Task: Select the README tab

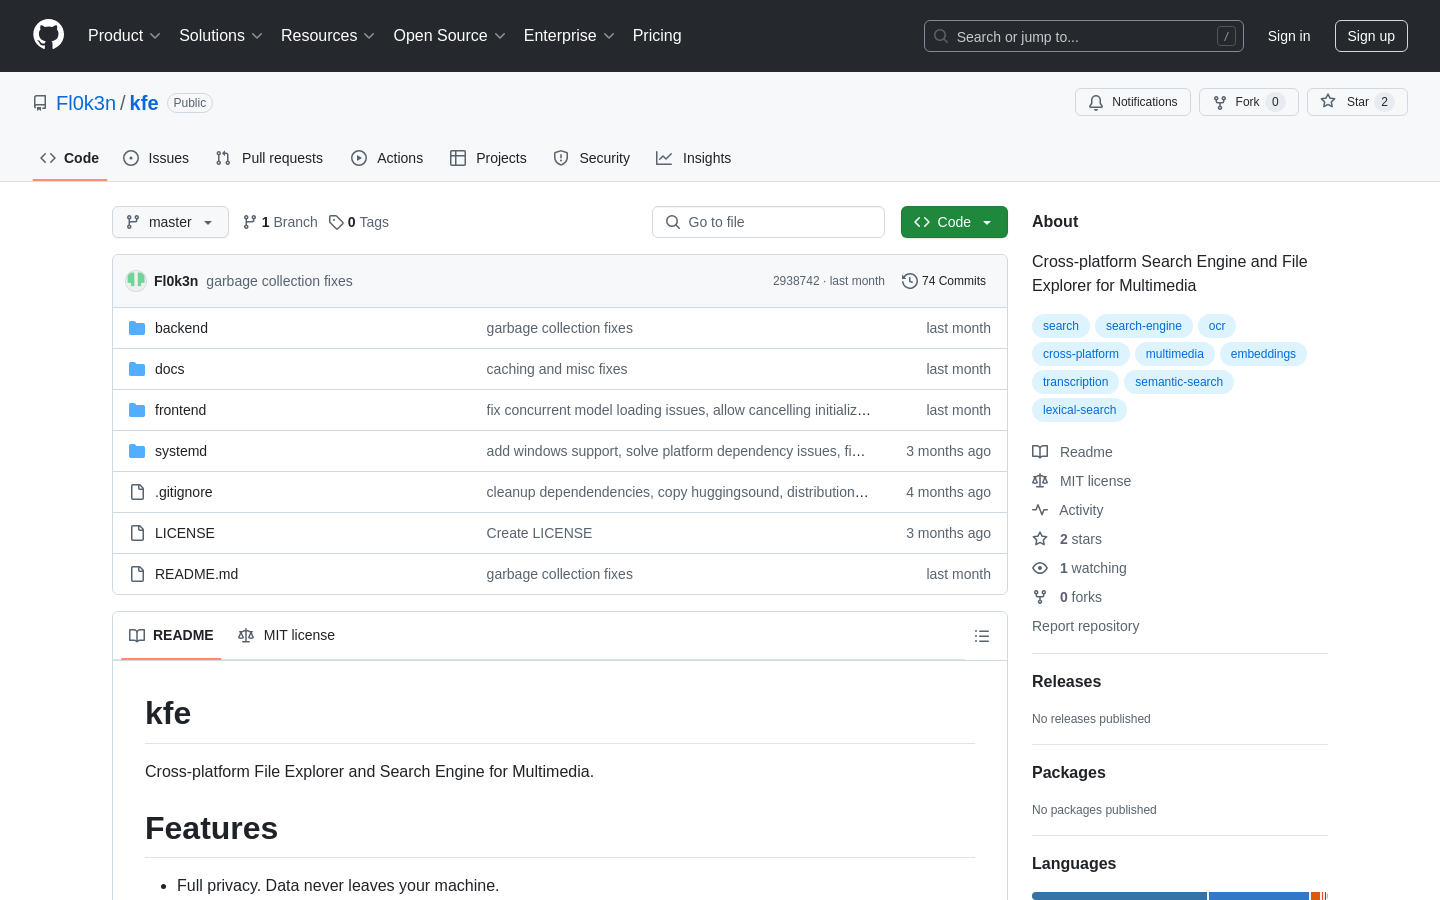Action: point(171,636)
